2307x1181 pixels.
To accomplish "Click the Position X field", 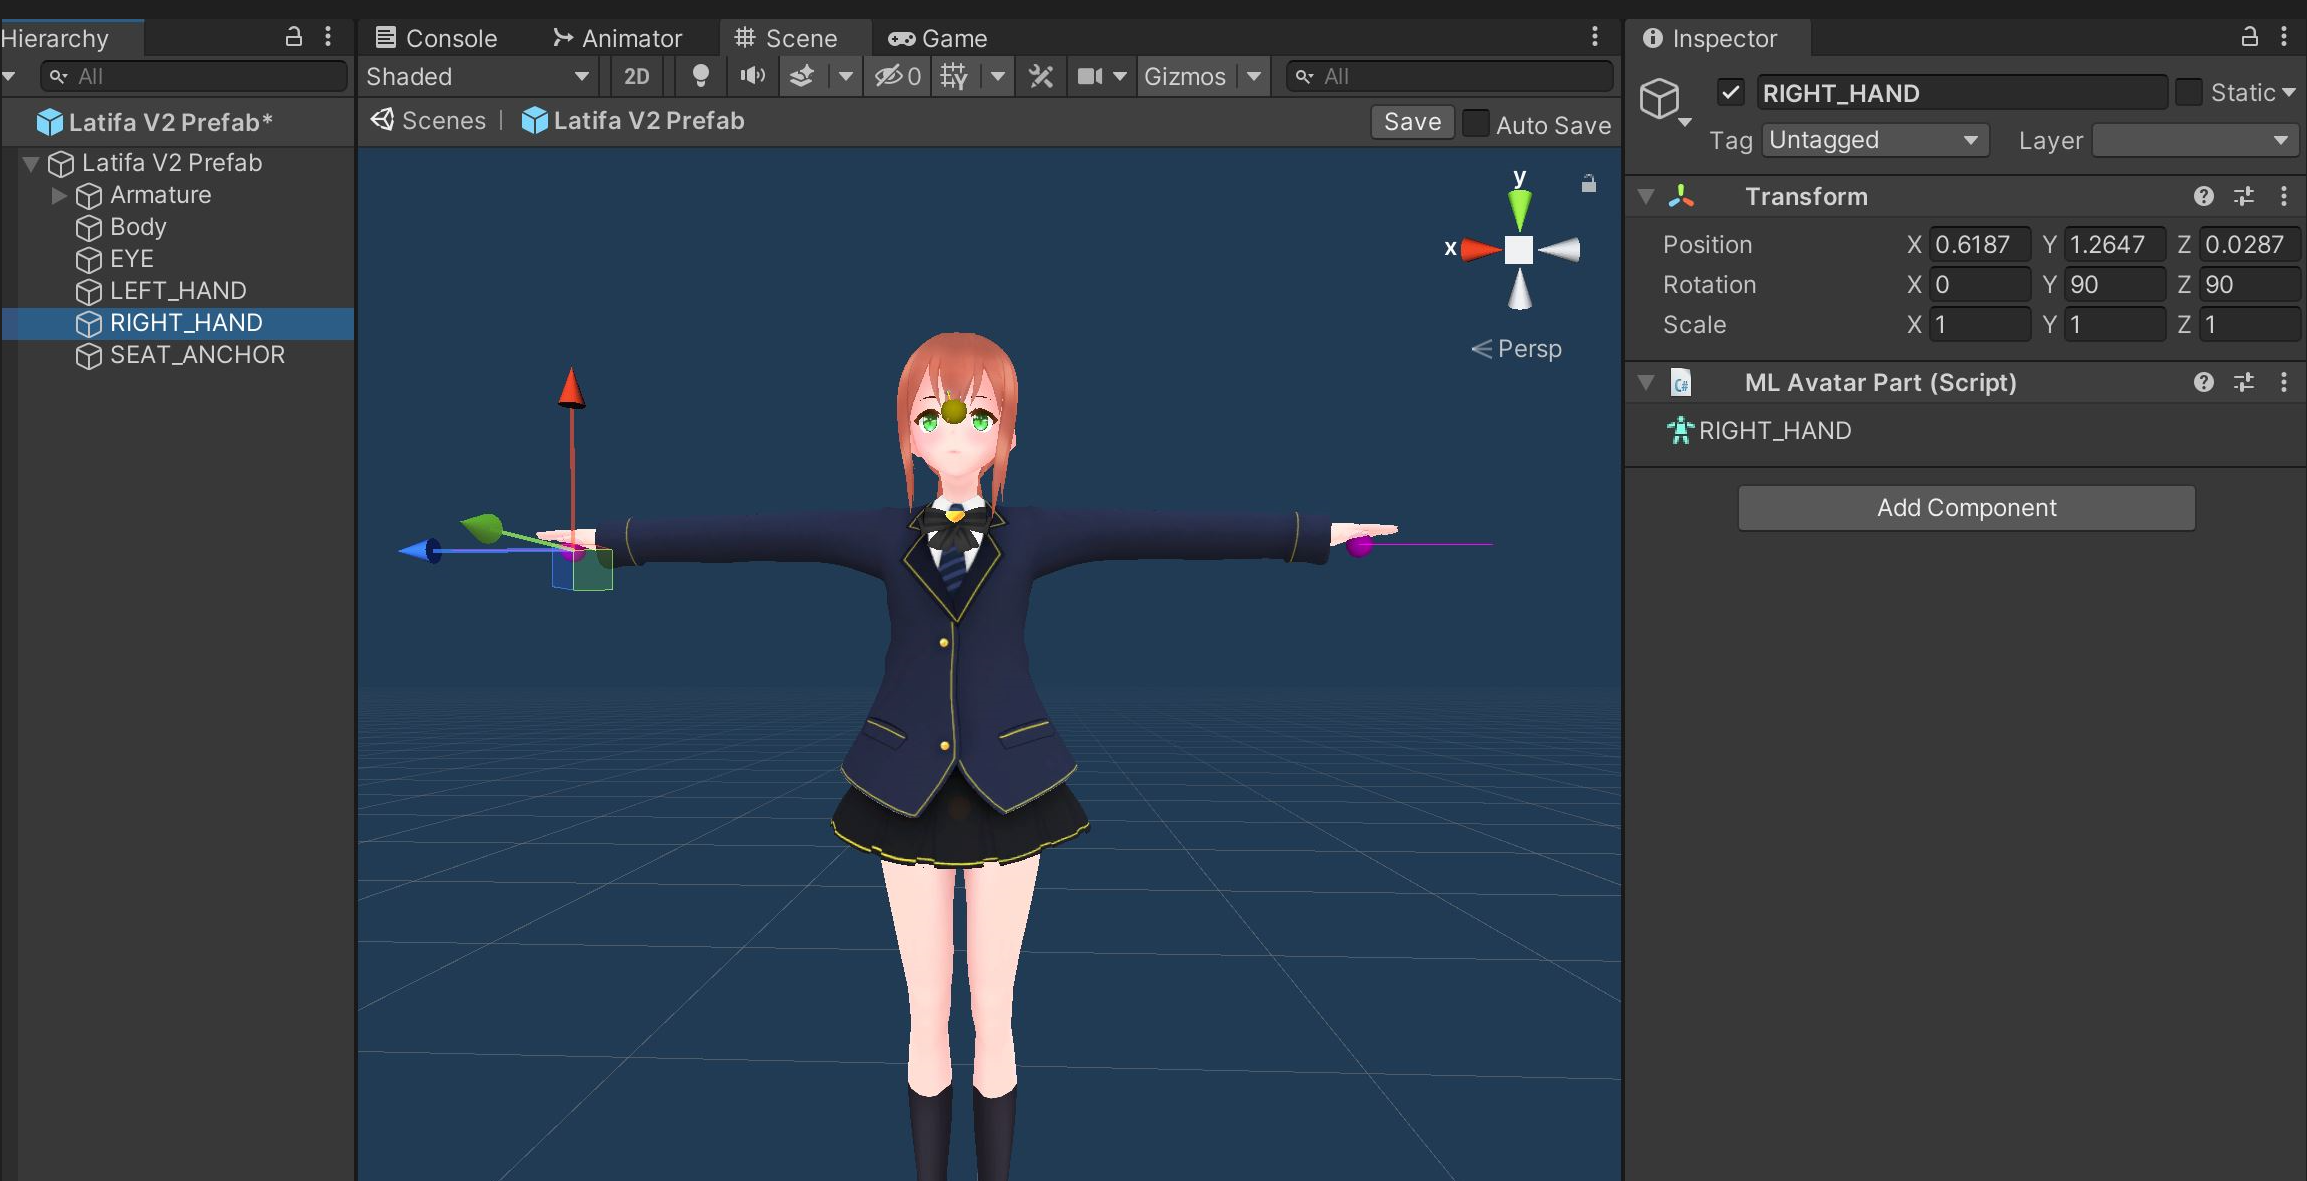I will (1979, 245).
